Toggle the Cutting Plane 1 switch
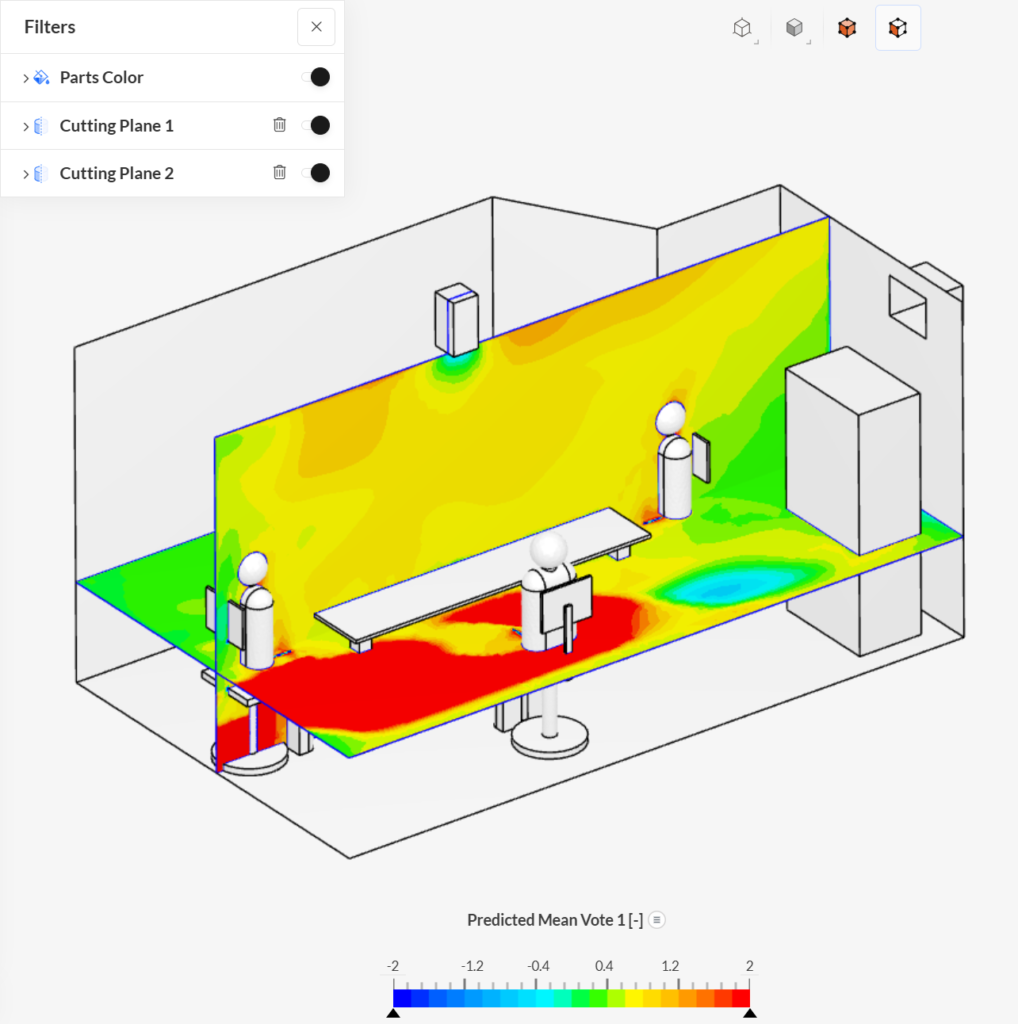1018x1024 pixels. pos(316,125)
